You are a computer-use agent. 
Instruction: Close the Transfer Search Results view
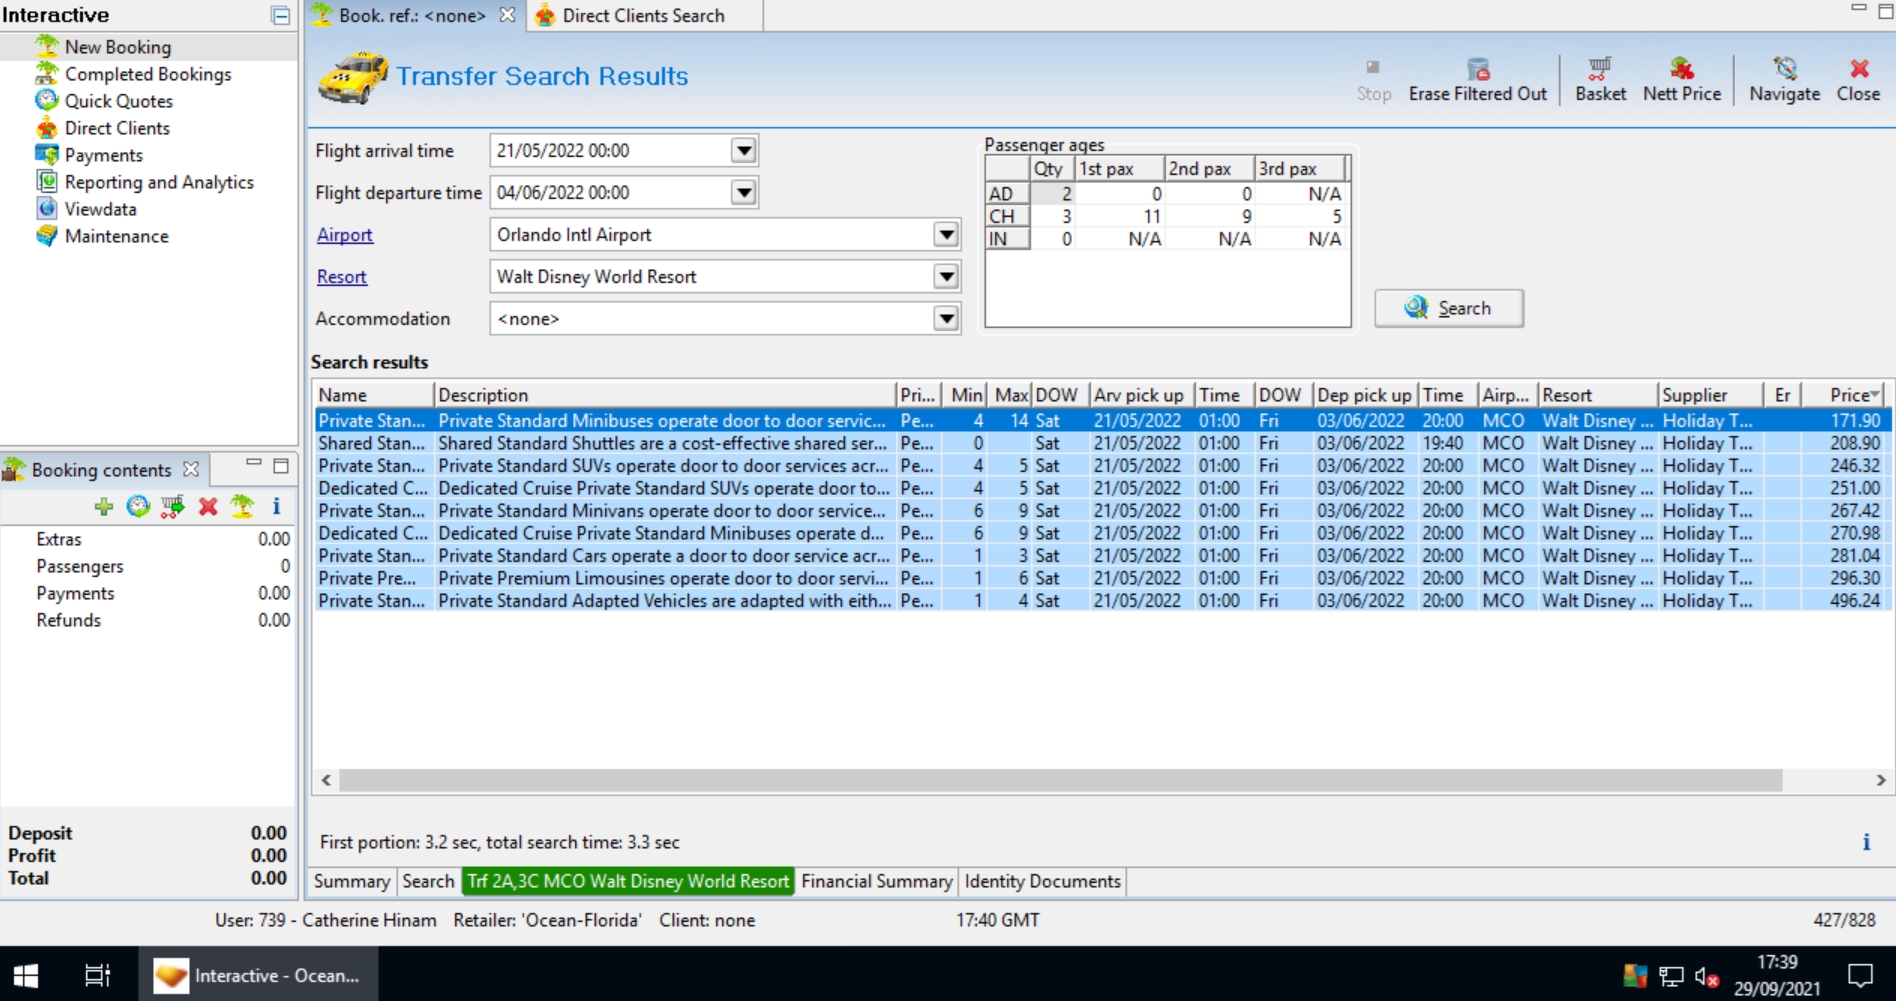(1858, 80)
